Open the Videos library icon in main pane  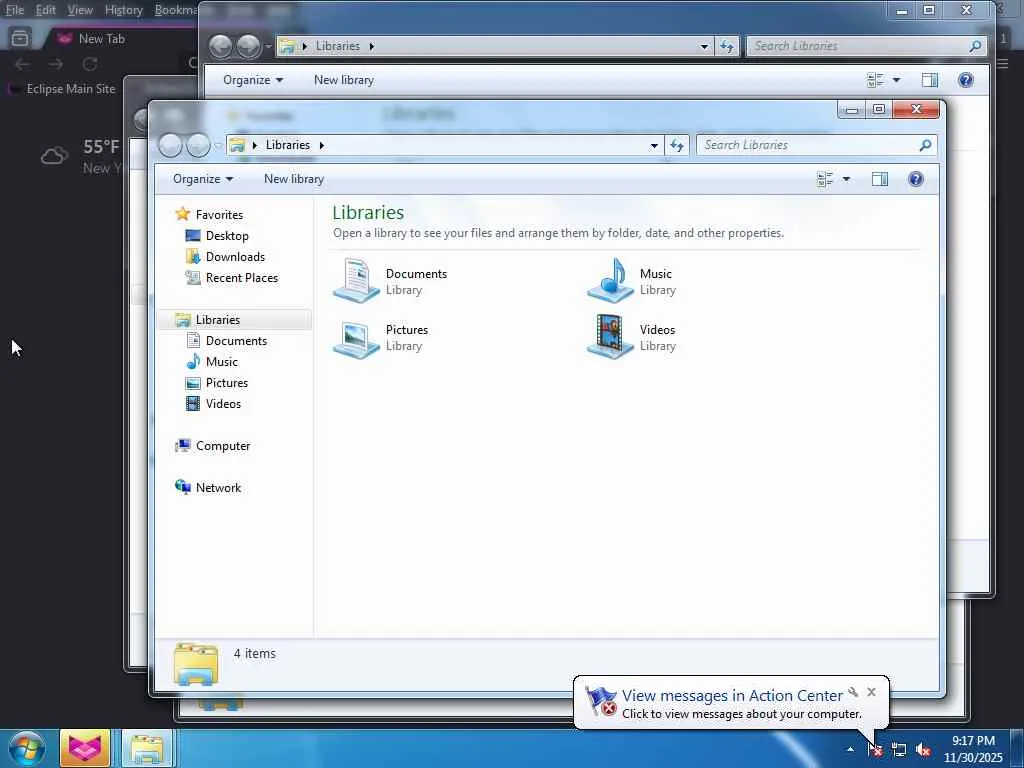(610, 337)
